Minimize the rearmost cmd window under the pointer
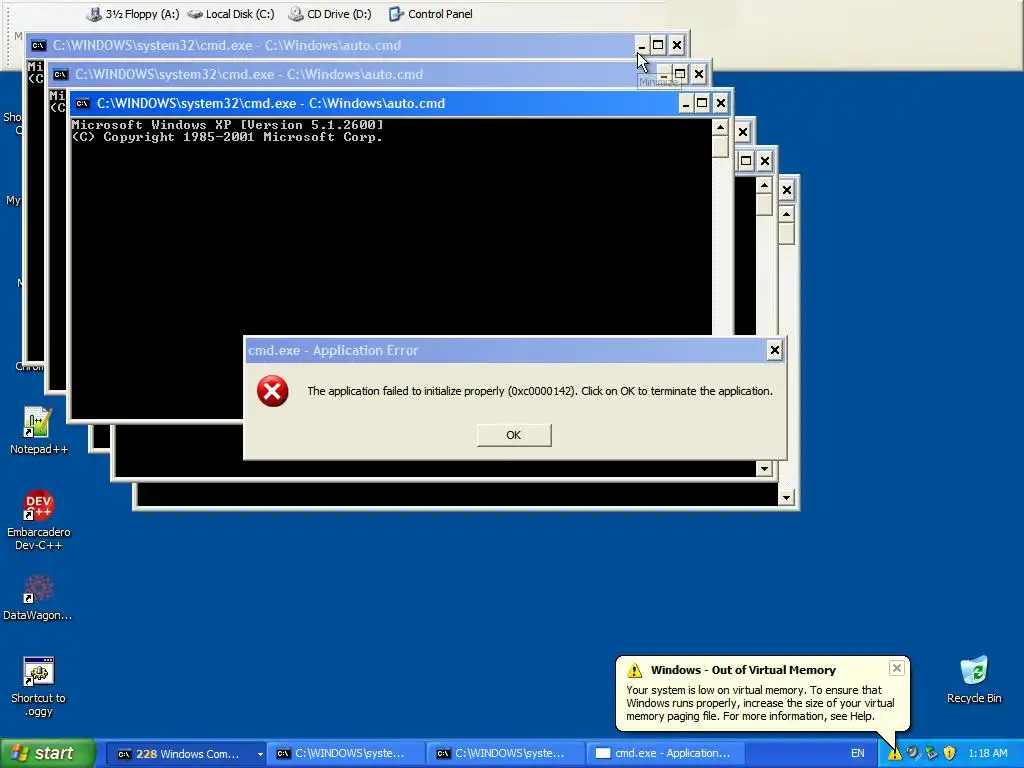 (641, 45)
